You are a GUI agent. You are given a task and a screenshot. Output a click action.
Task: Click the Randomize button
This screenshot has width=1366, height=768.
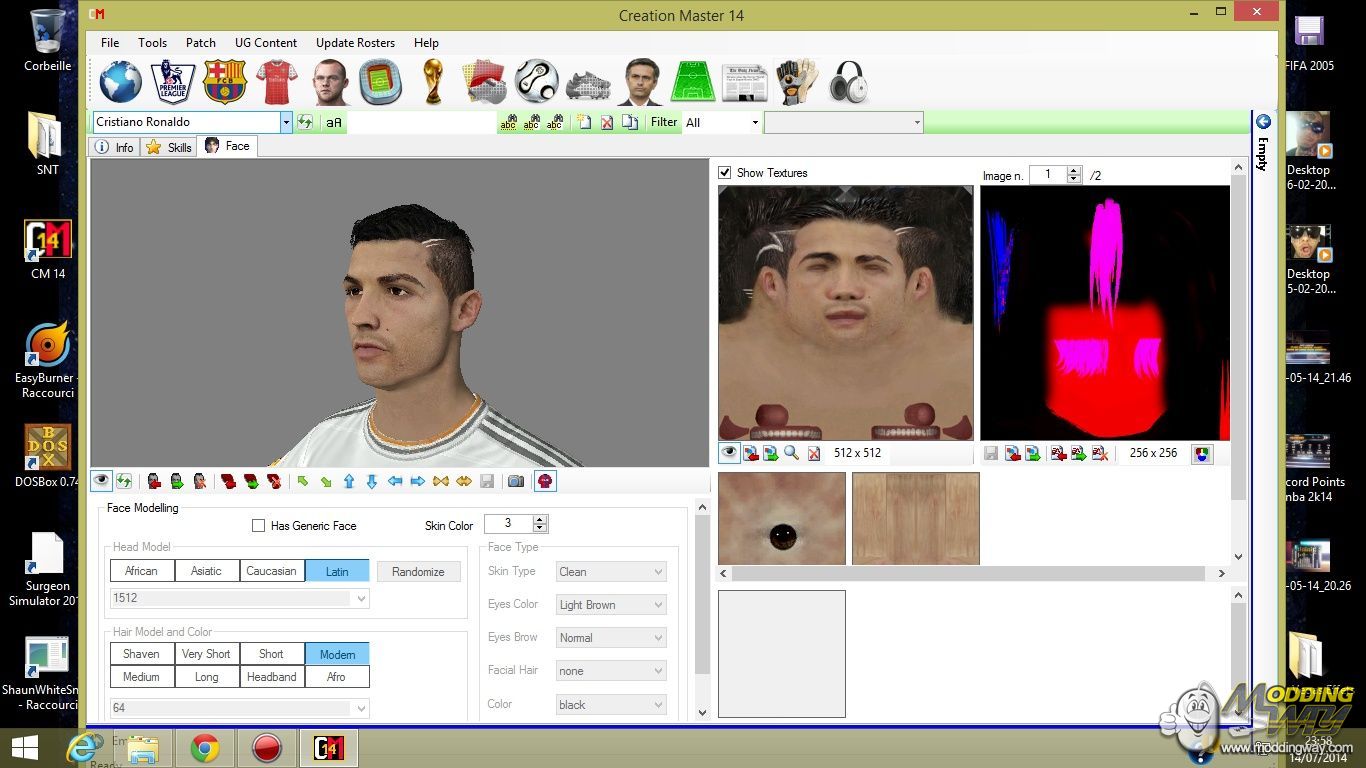[x=418, y=572]
